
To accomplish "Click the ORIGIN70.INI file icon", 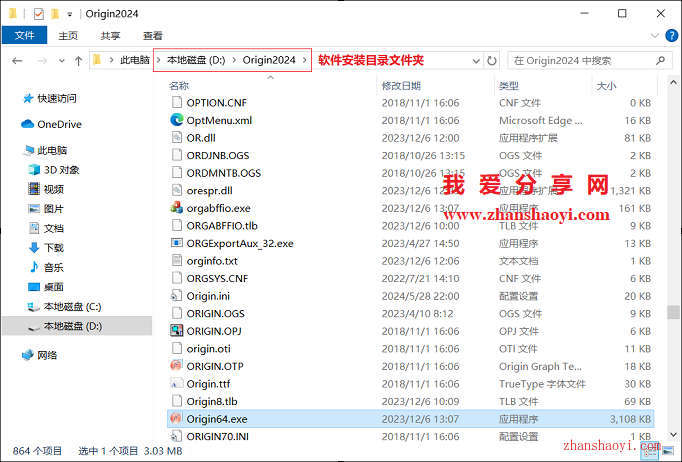I will coord(177,436).
